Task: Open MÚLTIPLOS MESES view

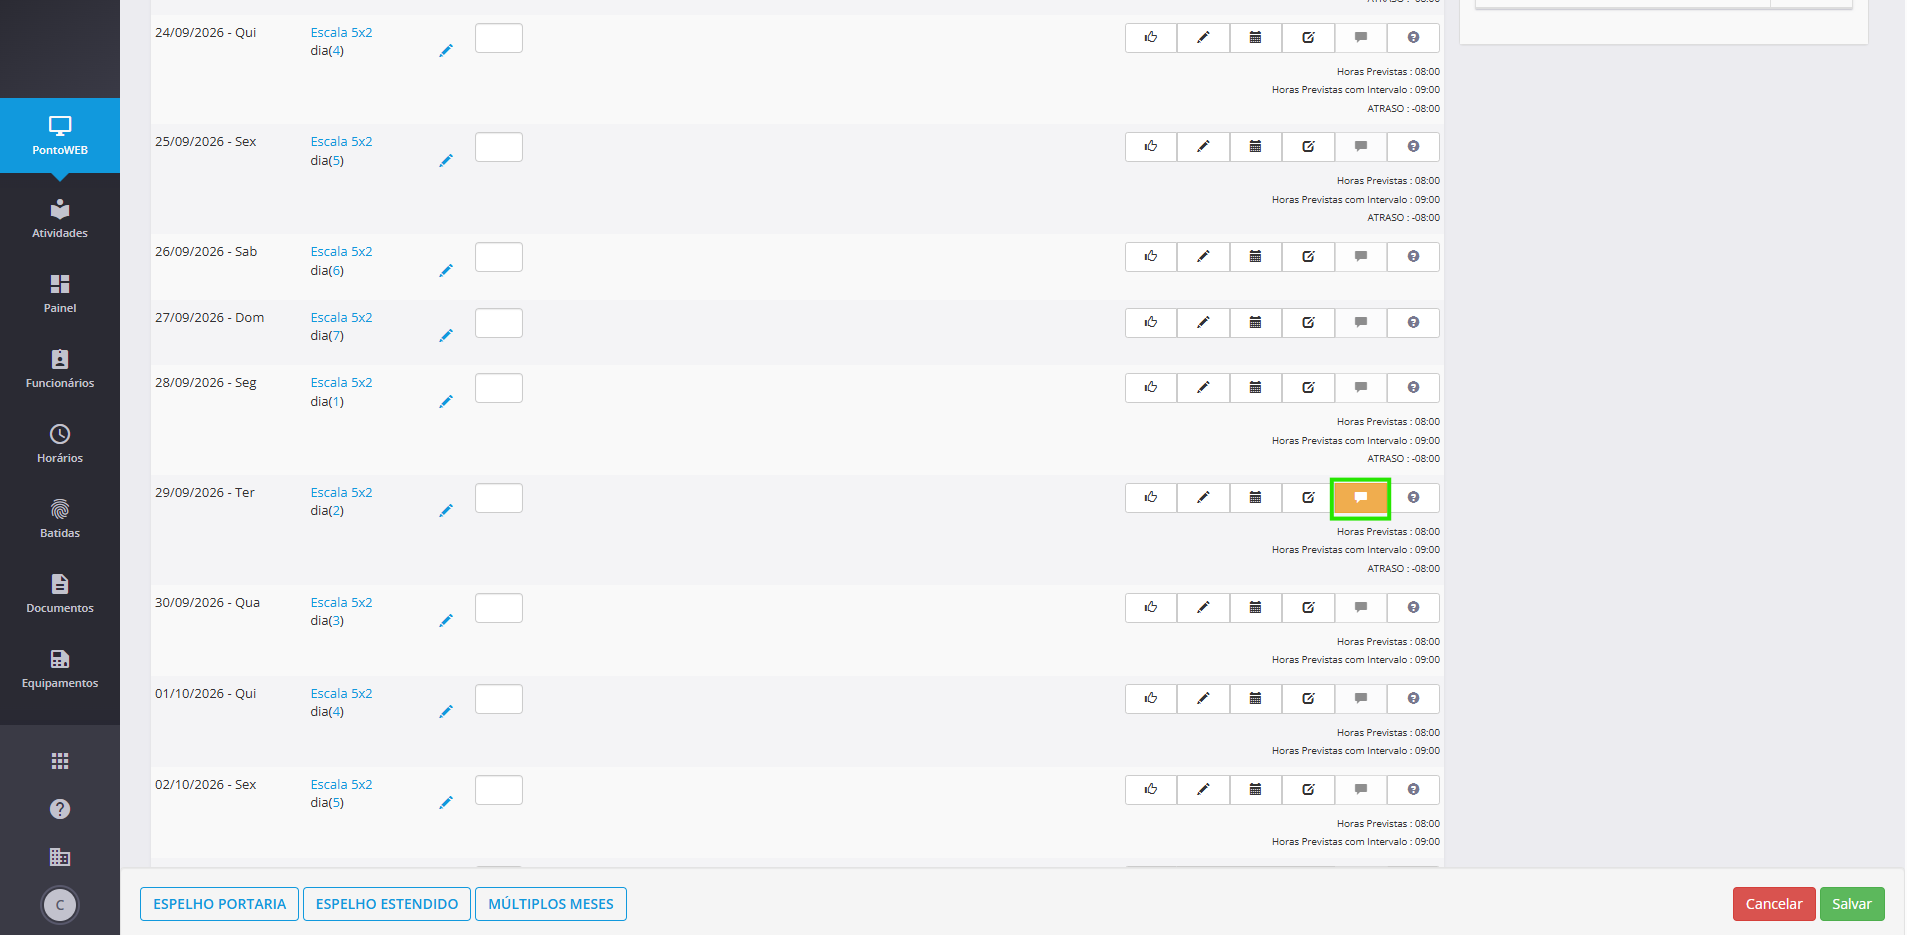Action: [551, 904]
